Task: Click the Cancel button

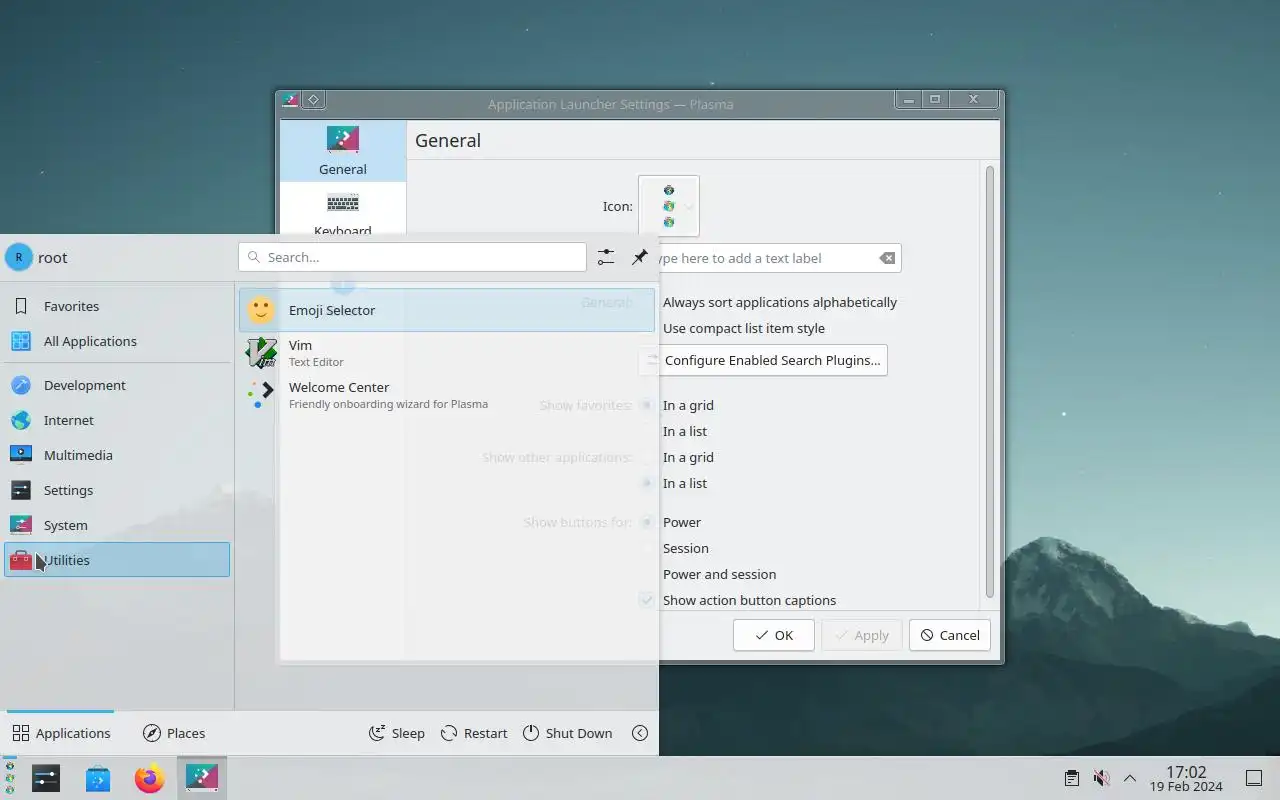Action: 950,635
